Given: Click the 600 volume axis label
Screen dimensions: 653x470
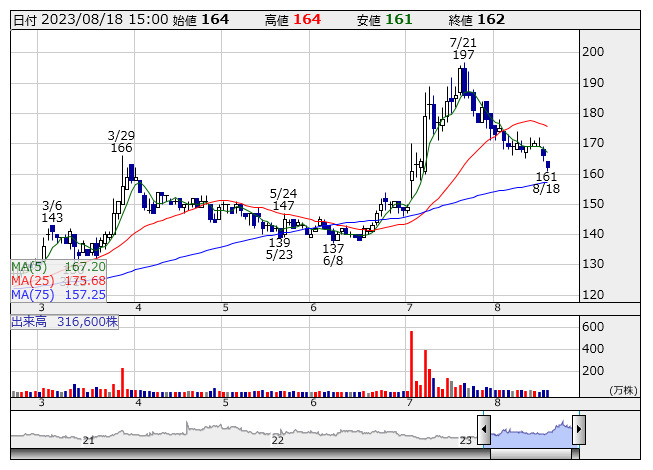Looking at the screenshot, I should pos(593,327).
